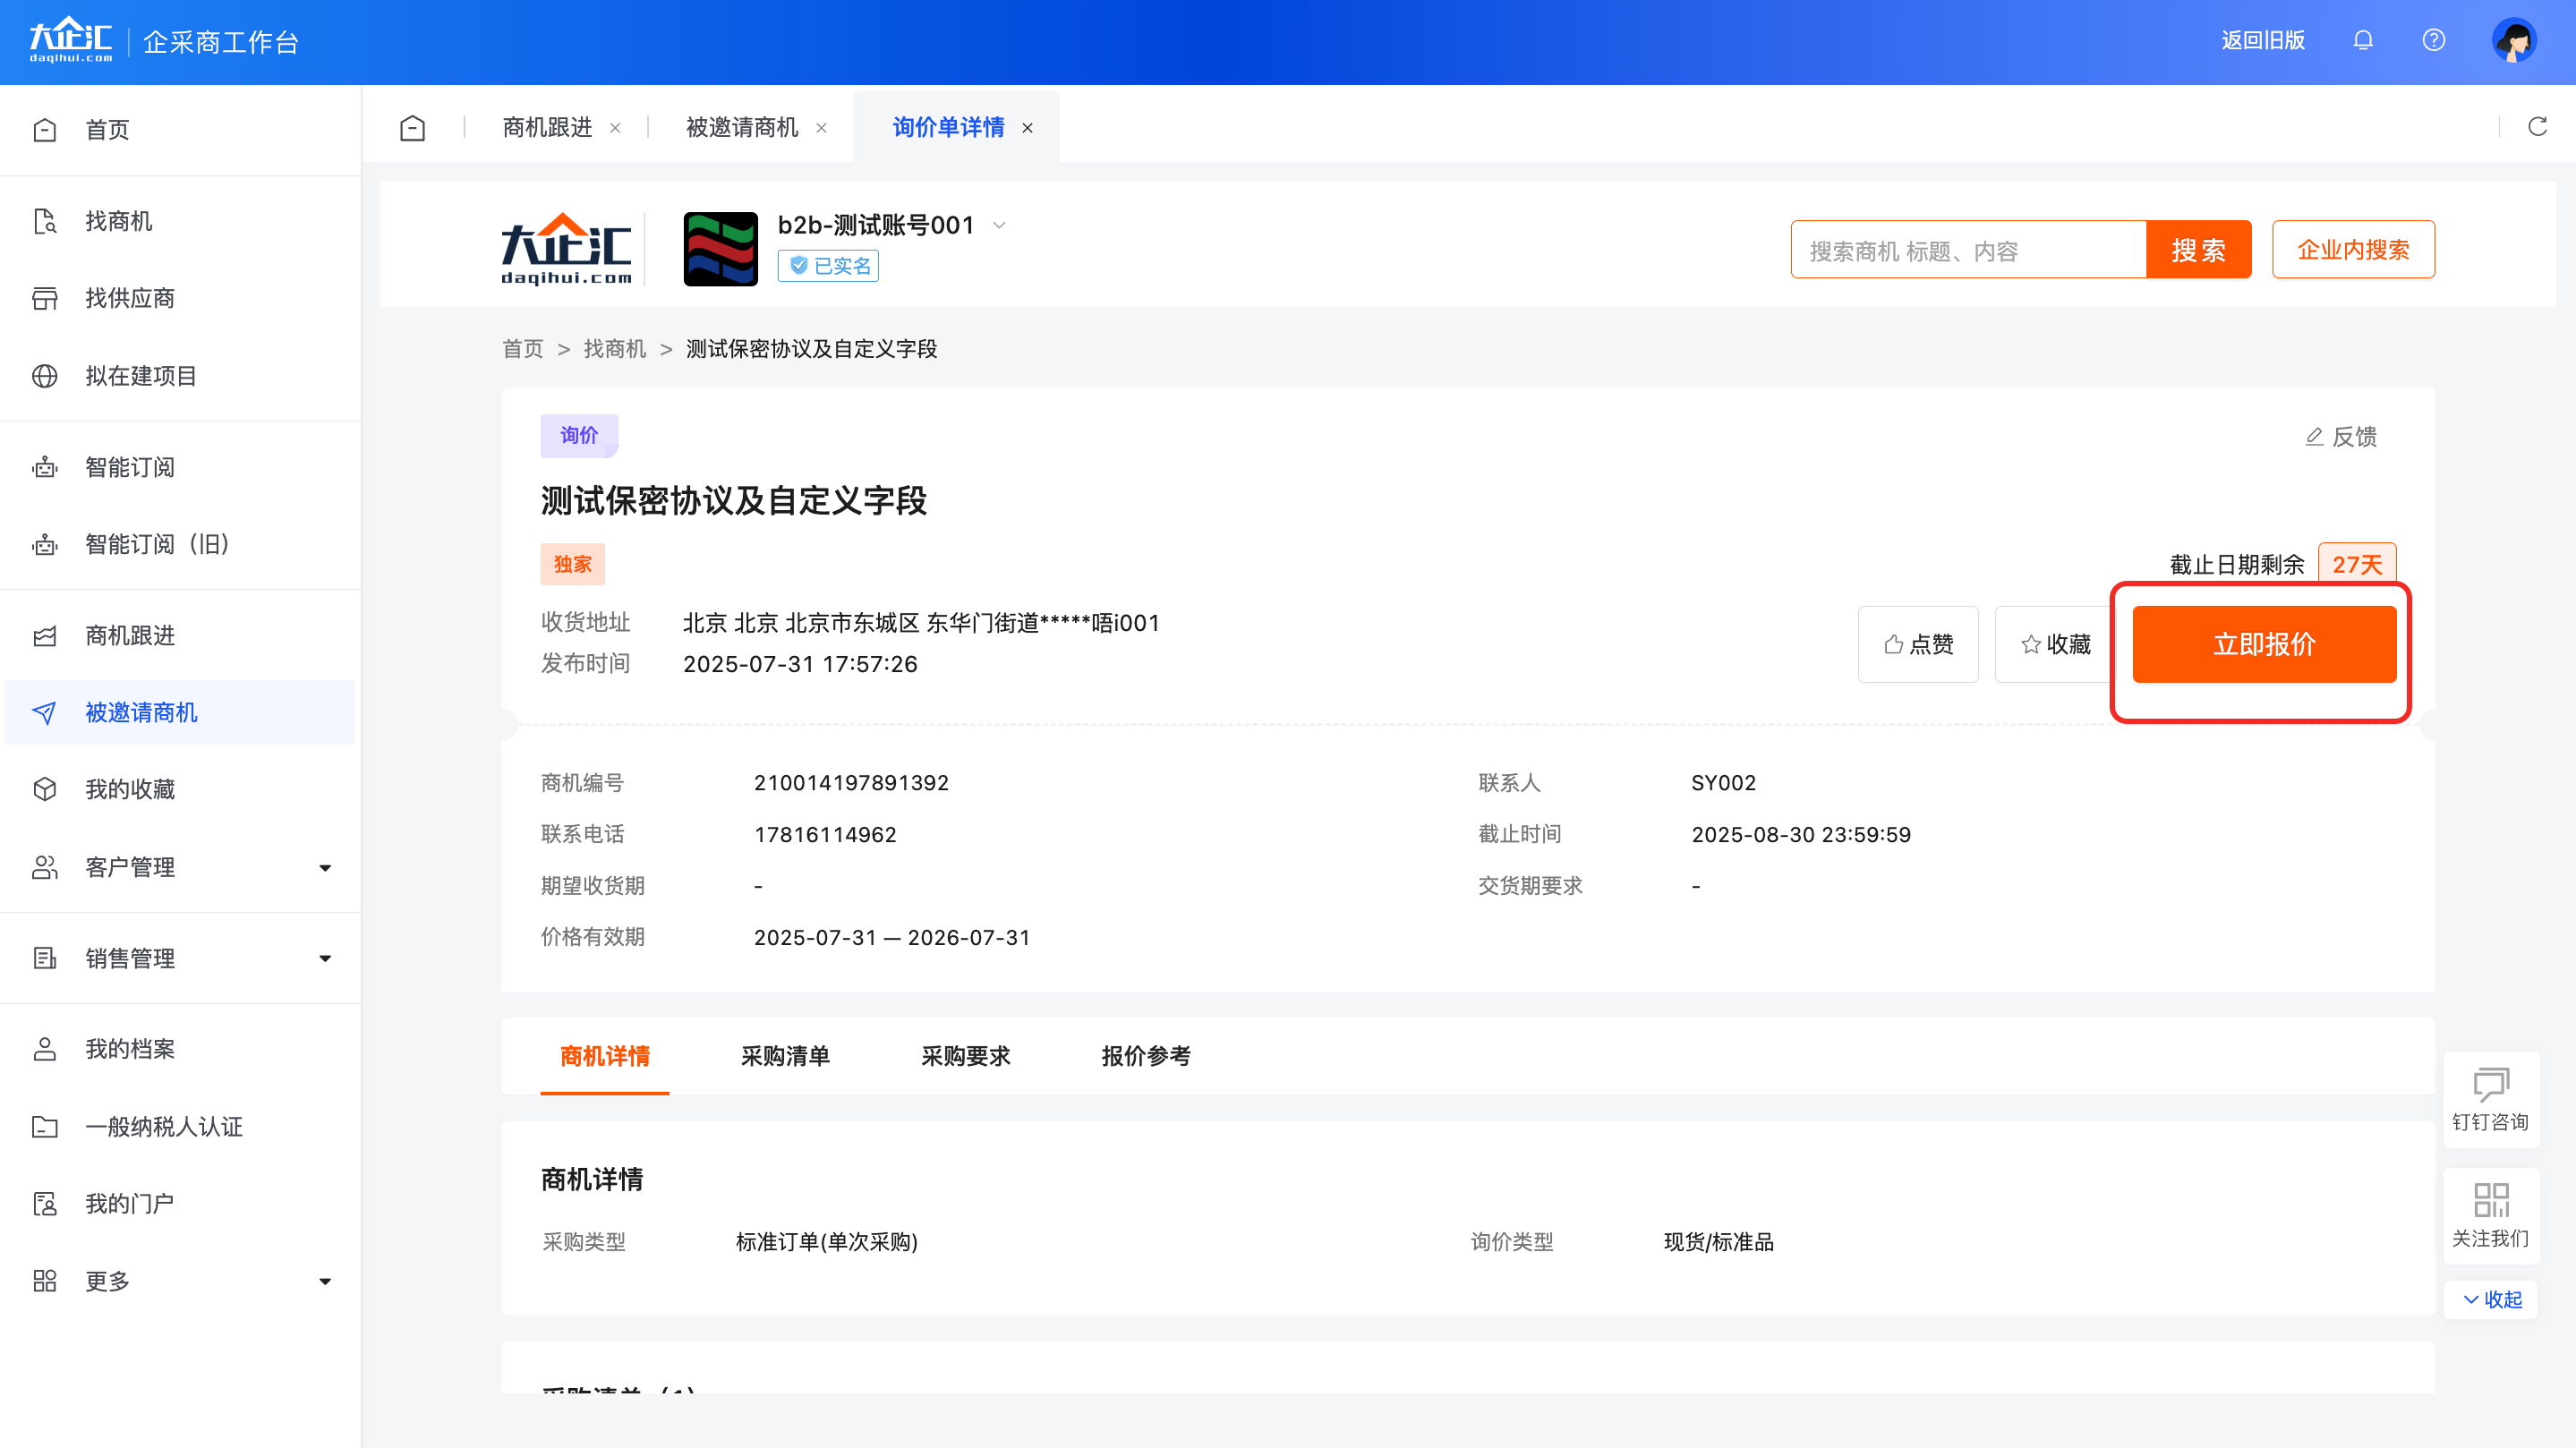Click 智能订阅（旧）robot icon
Viewport: 2576px width, 1448px height.
(x=45, y=544)
